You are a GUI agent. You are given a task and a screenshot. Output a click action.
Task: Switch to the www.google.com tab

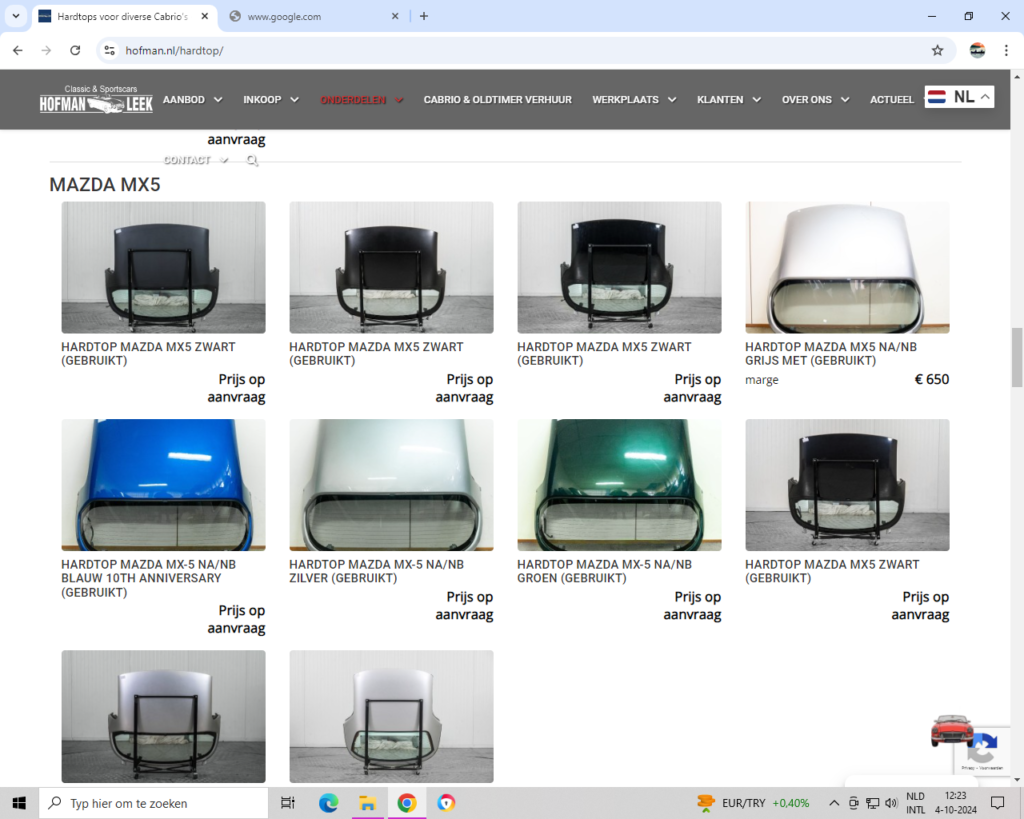coord(313,16)
